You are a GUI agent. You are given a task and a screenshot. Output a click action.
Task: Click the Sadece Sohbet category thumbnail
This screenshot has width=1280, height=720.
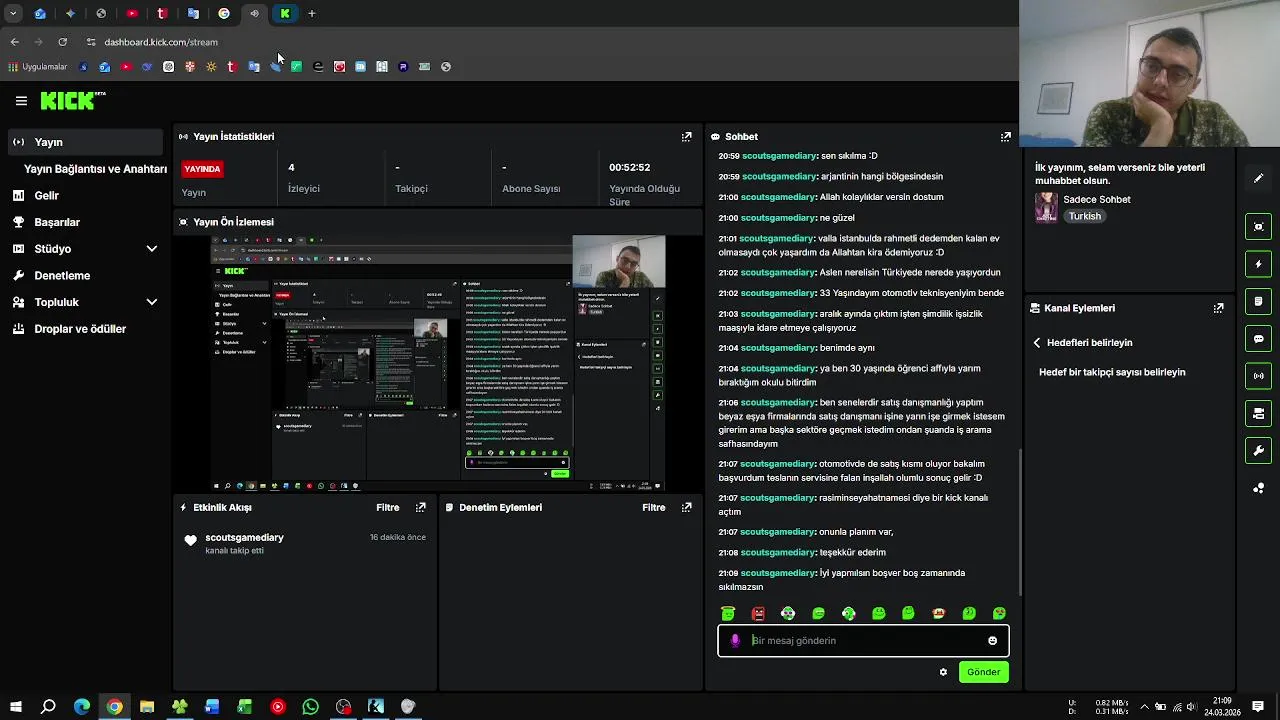pyautogui.click(x=1046, y=207)
